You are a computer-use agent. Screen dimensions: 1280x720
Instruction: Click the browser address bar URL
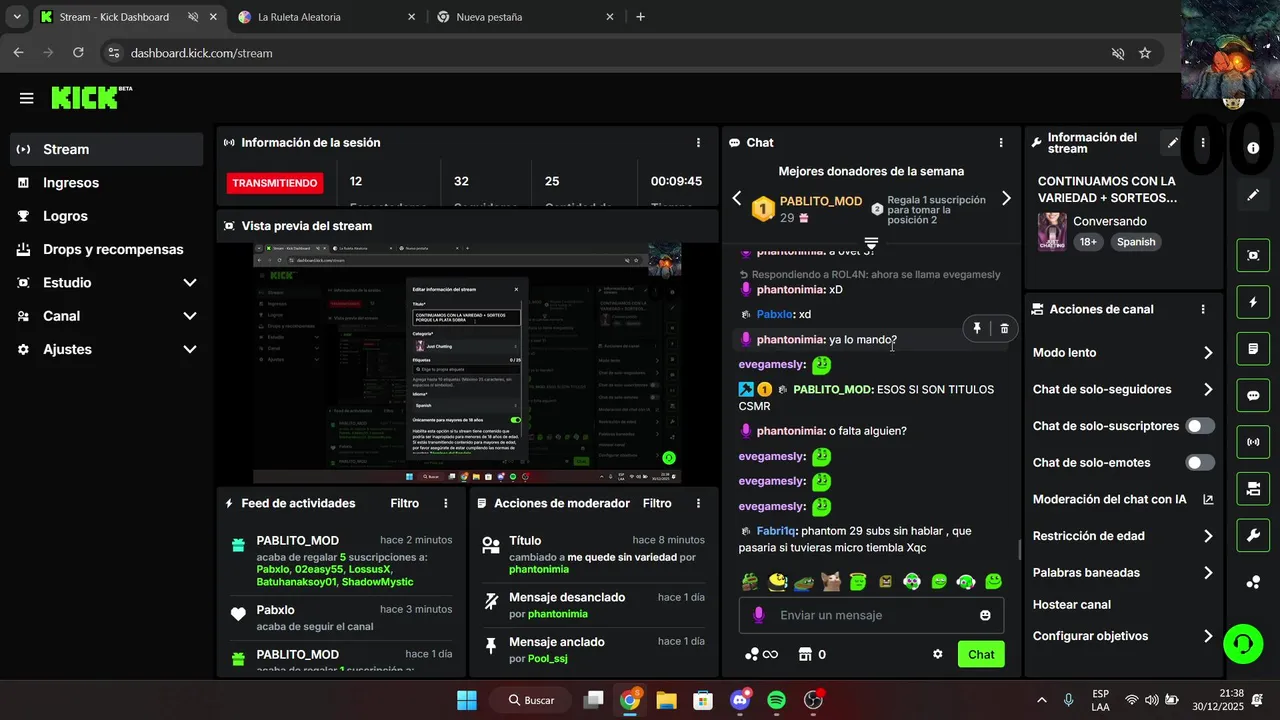(x=201, y=53)
